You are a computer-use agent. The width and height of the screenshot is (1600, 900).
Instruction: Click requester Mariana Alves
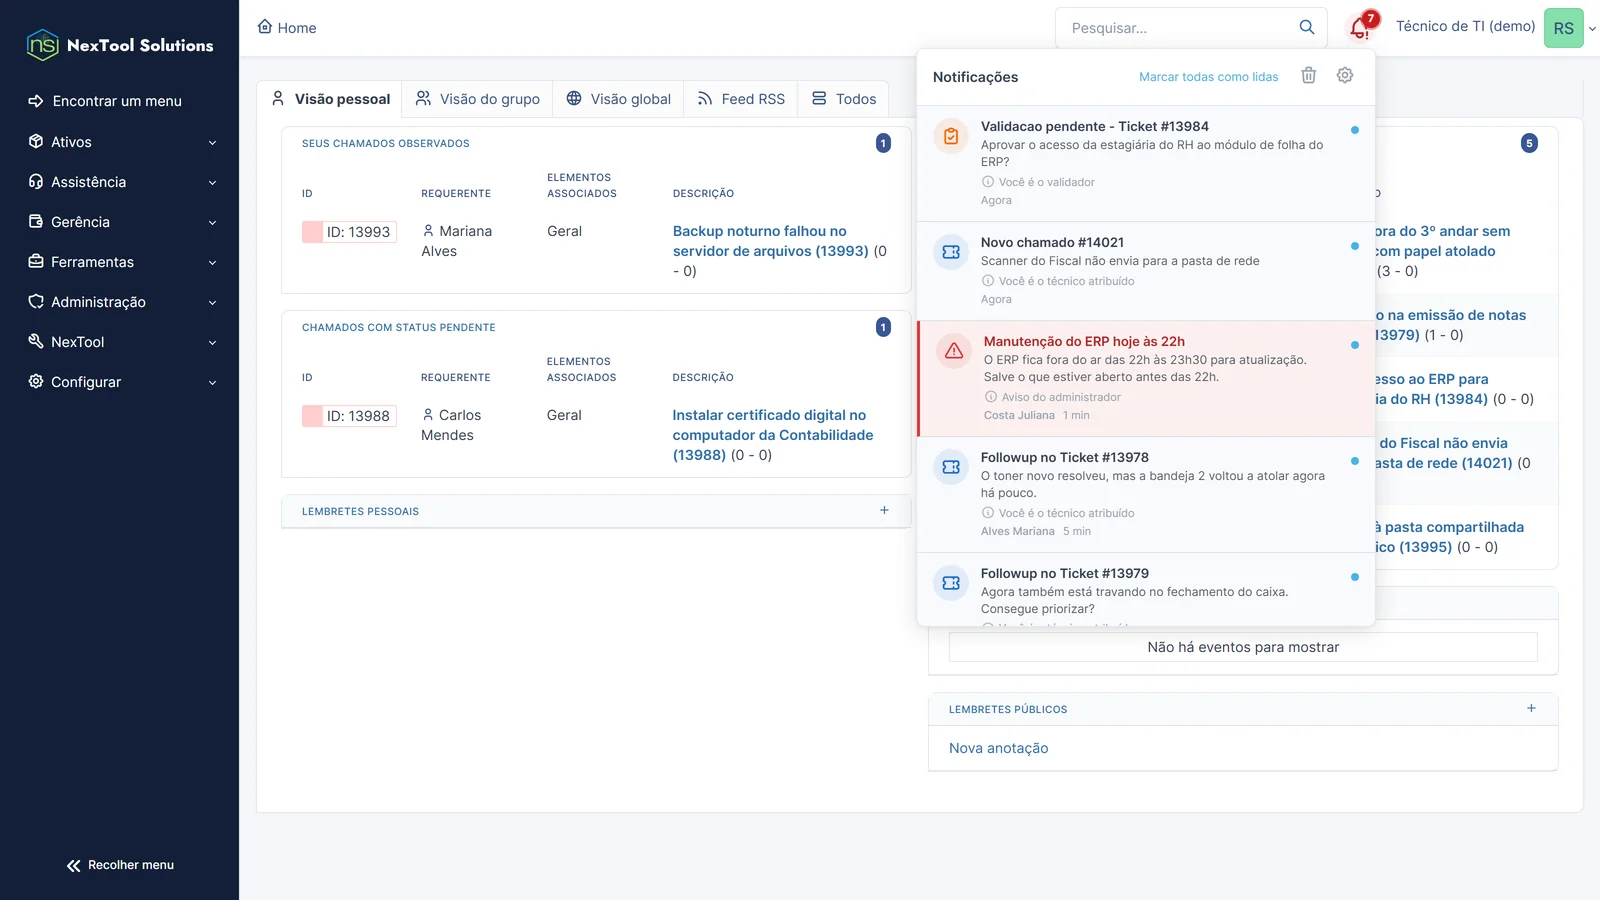click(457, 241)
